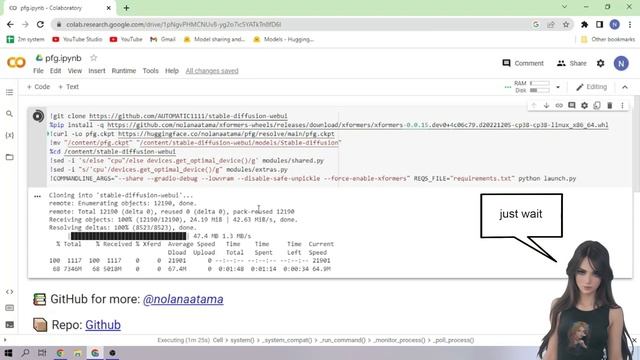
Task: Open the Runtime menu
Action: pos(124,71)
